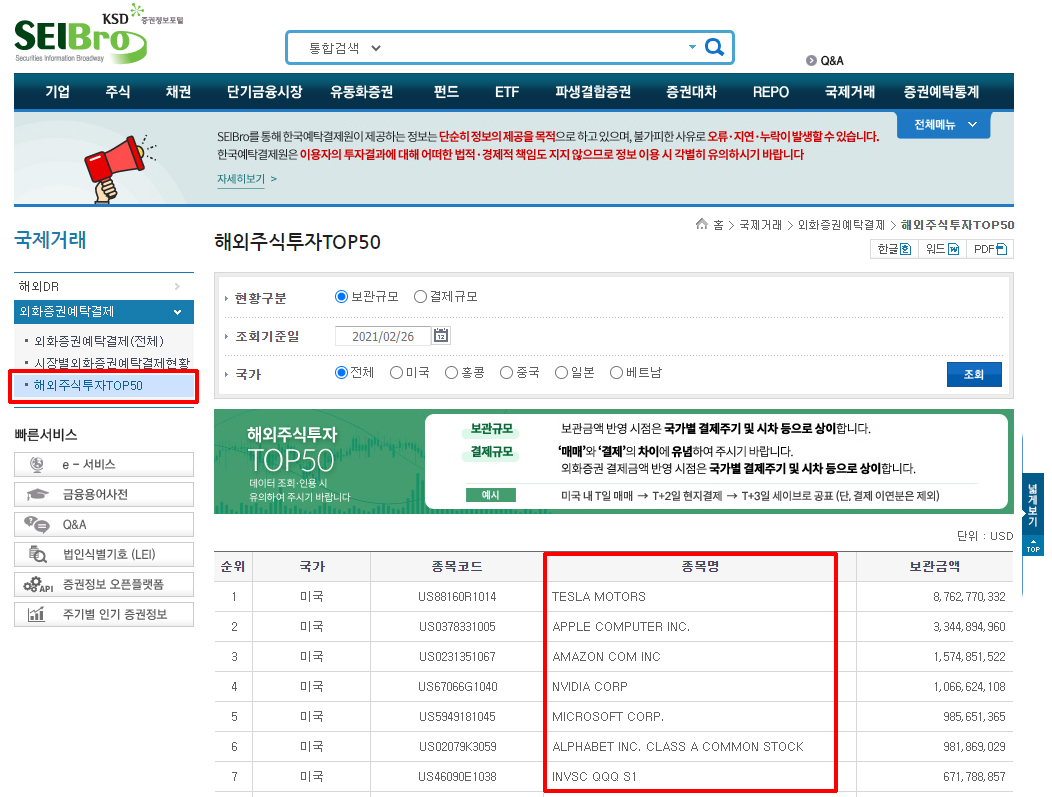Click MICROSOFT CORP. stock name
1052x797 pixels.
[x=608, y=716]
